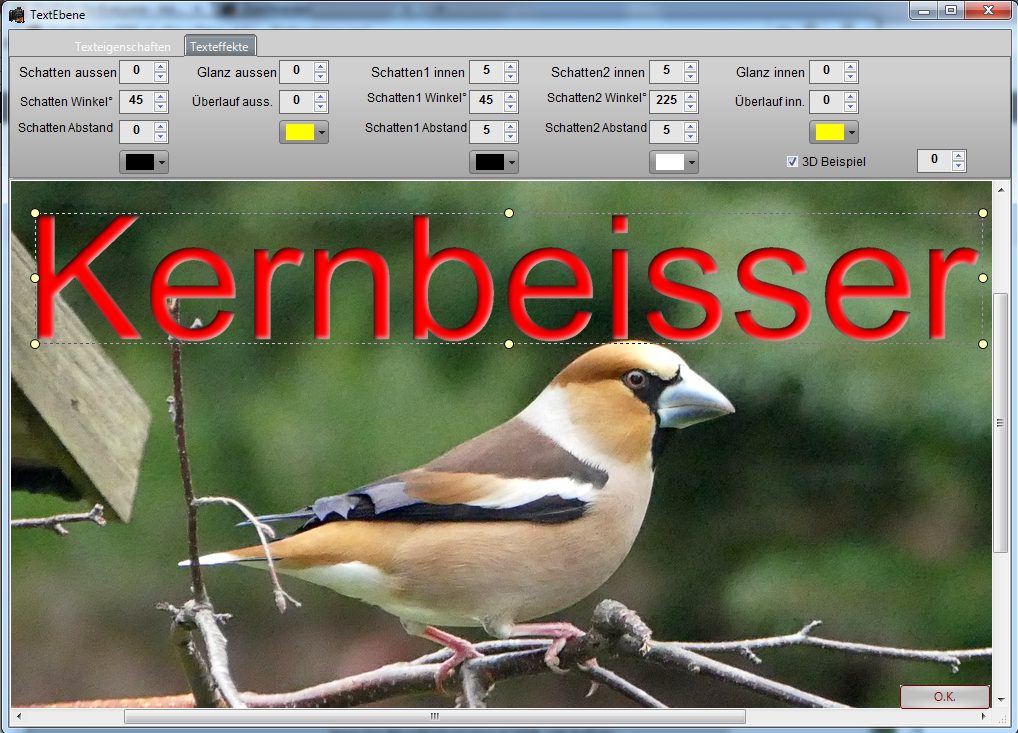
Task: Increase the 3D Beispiel number spinner
Action: point(959,156)
